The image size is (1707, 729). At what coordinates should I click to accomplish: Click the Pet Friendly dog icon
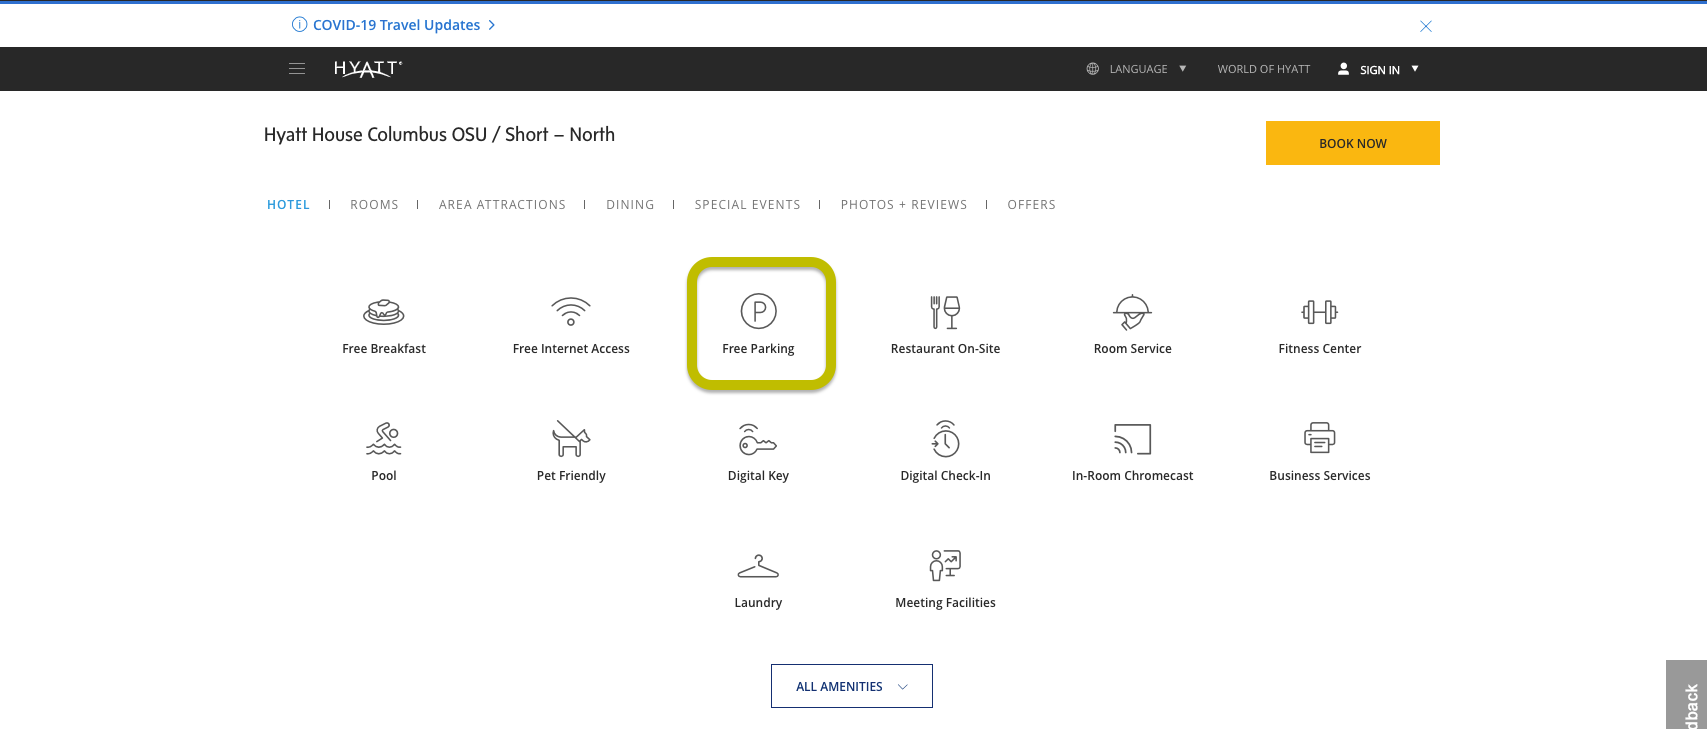(571, 438)
